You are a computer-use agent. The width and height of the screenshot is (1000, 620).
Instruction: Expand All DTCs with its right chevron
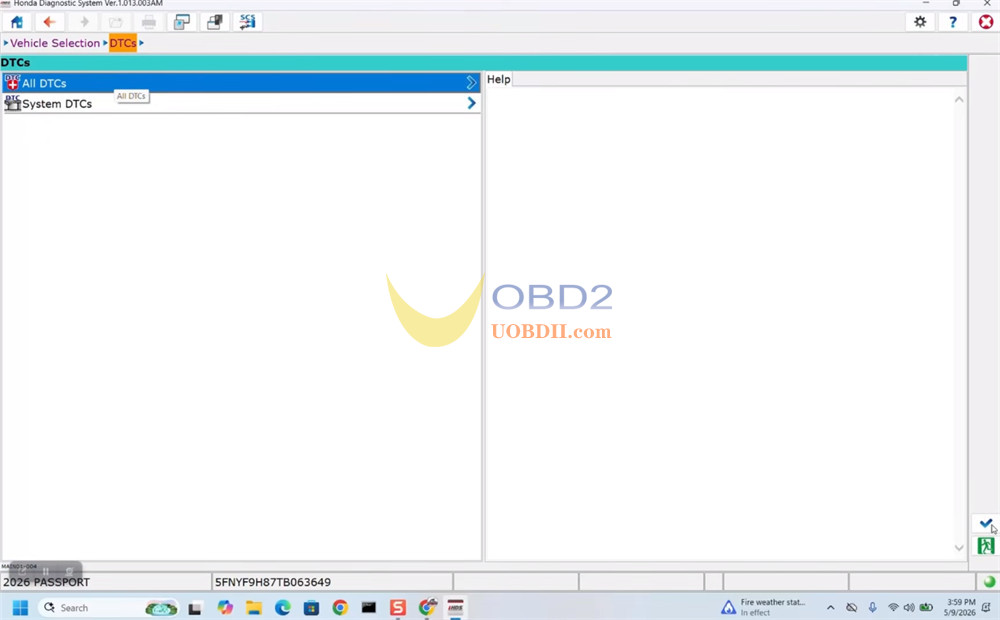coord(471,83)
